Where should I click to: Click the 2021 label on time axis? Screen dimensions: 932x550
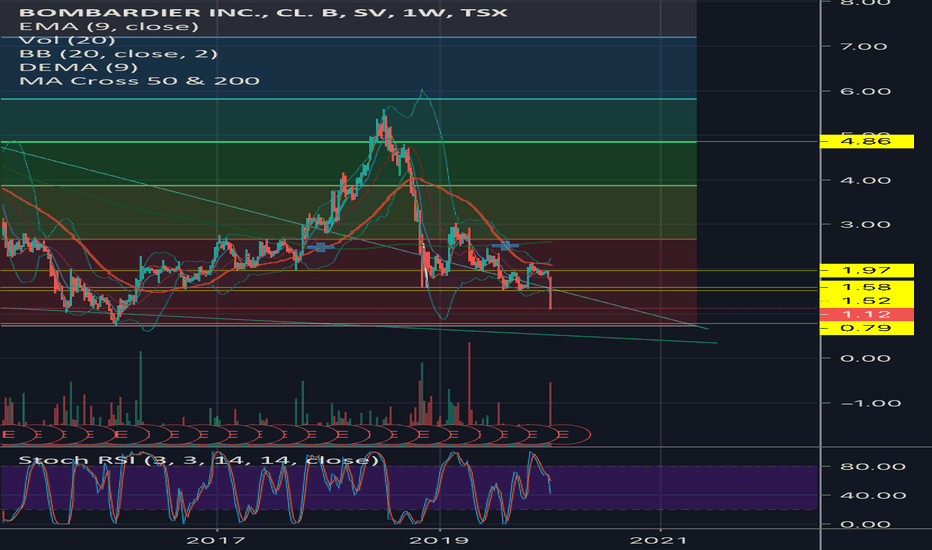pyautogui.click(x=659, y=540)
